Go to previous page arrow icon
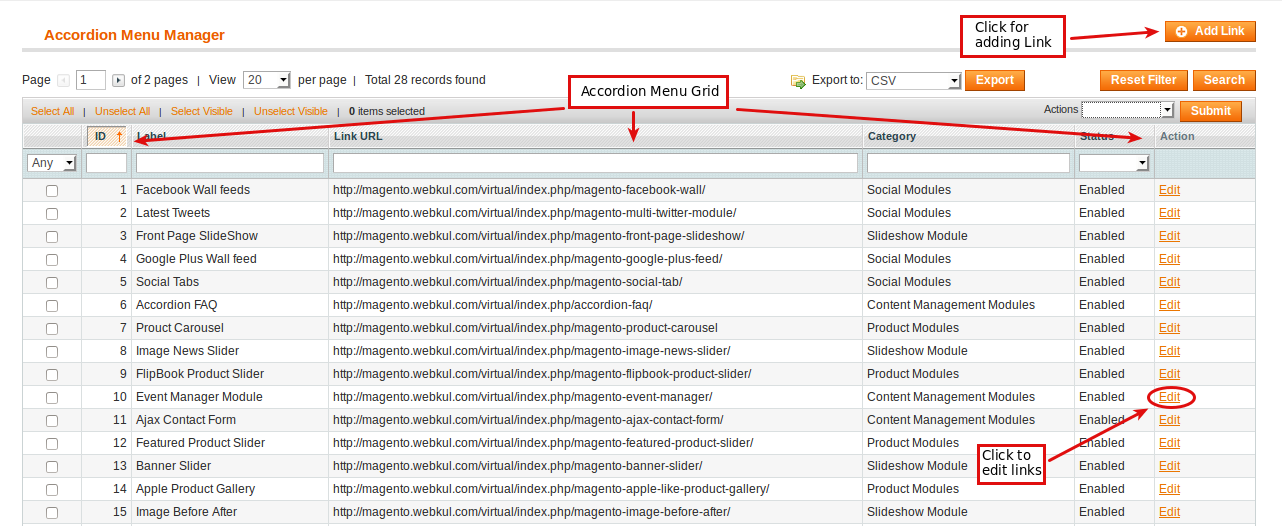The image size is (1282, 526). [64, 80]
